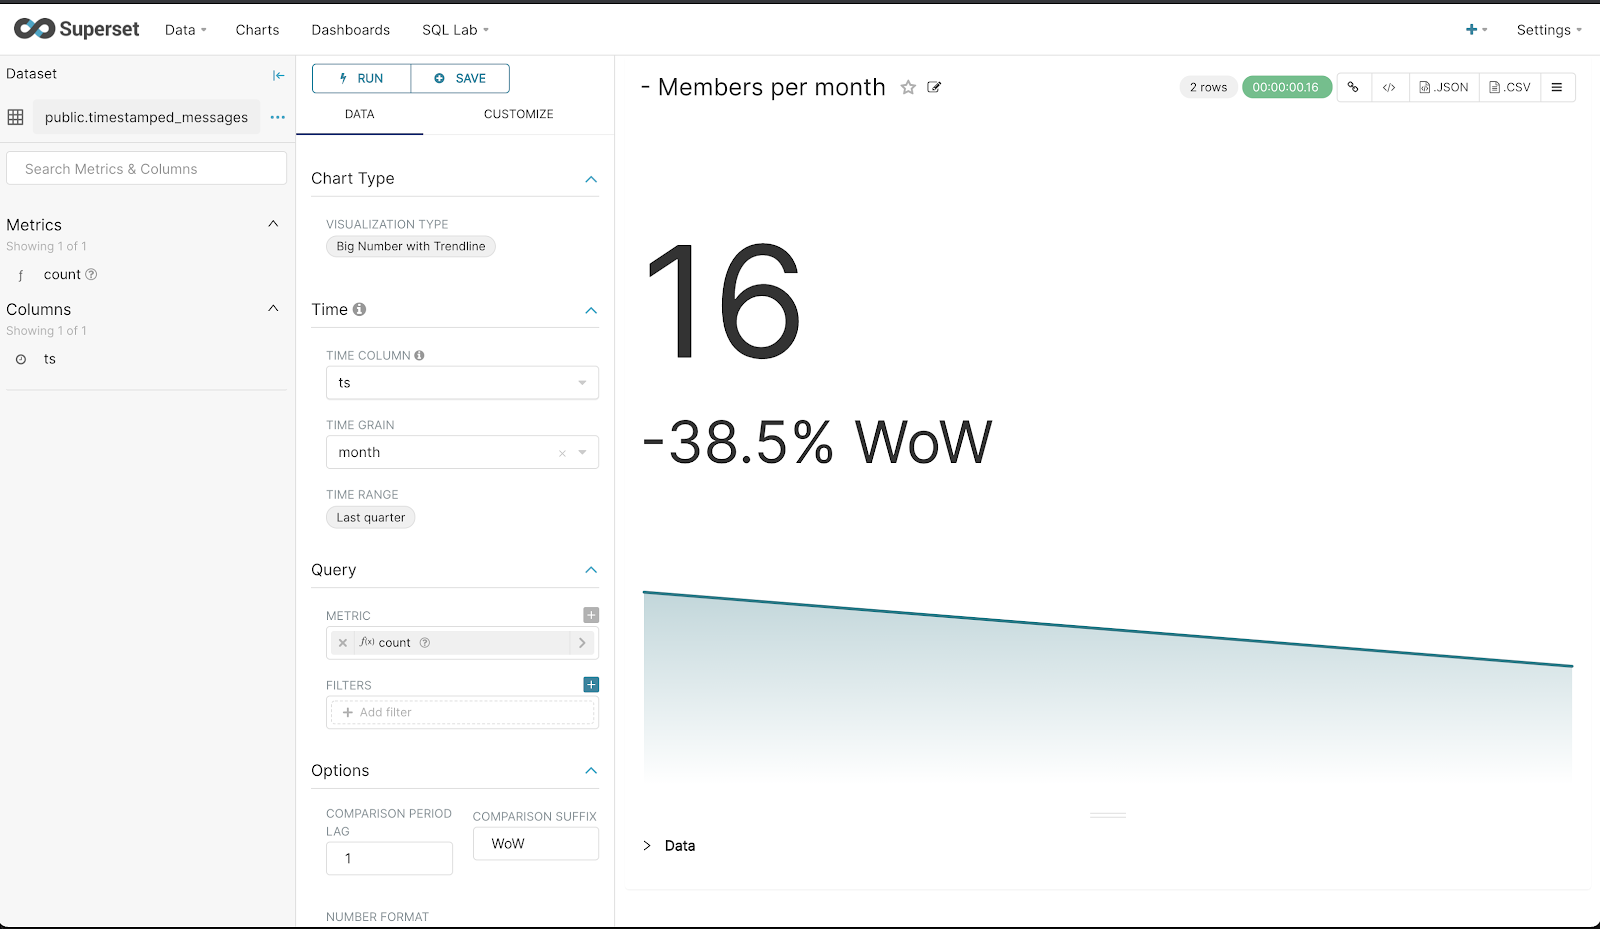Open the Dashboards menu
This screenshot has width=1600, height=929.
(x=350, y=29)
